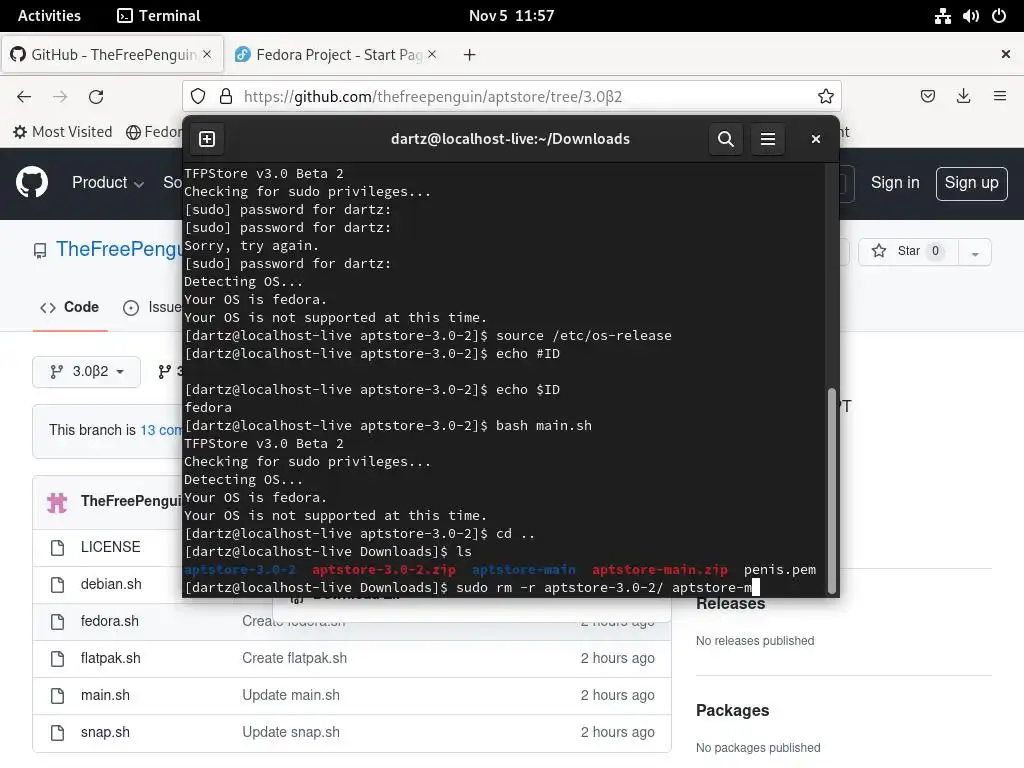
Task: Expand the Star list dropdown arrow
Action: coord(974,252)
